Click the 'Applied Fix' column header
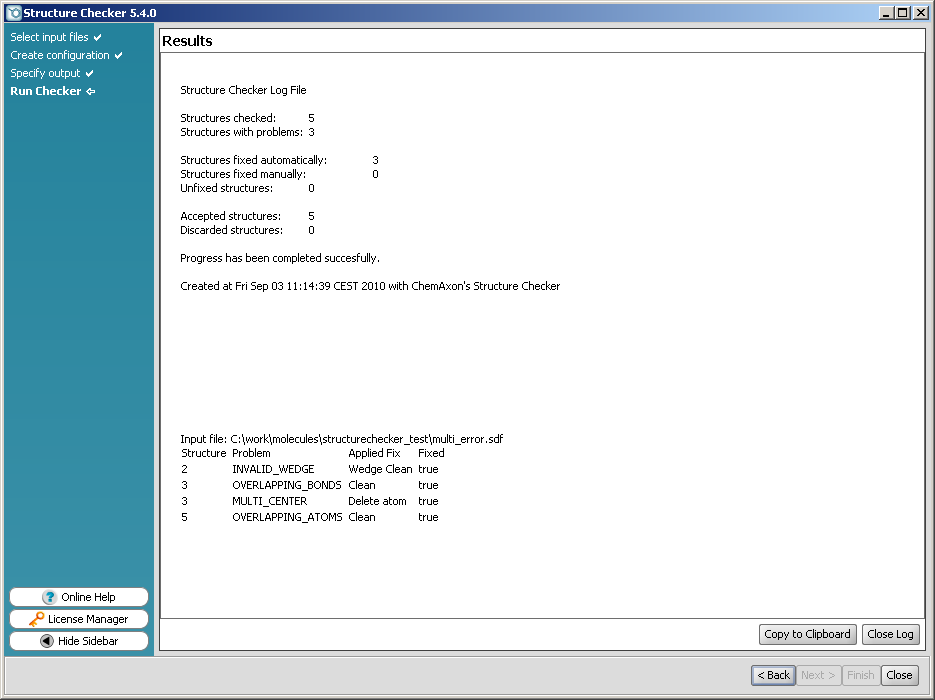Screen dimensions: 935x700 374,453
